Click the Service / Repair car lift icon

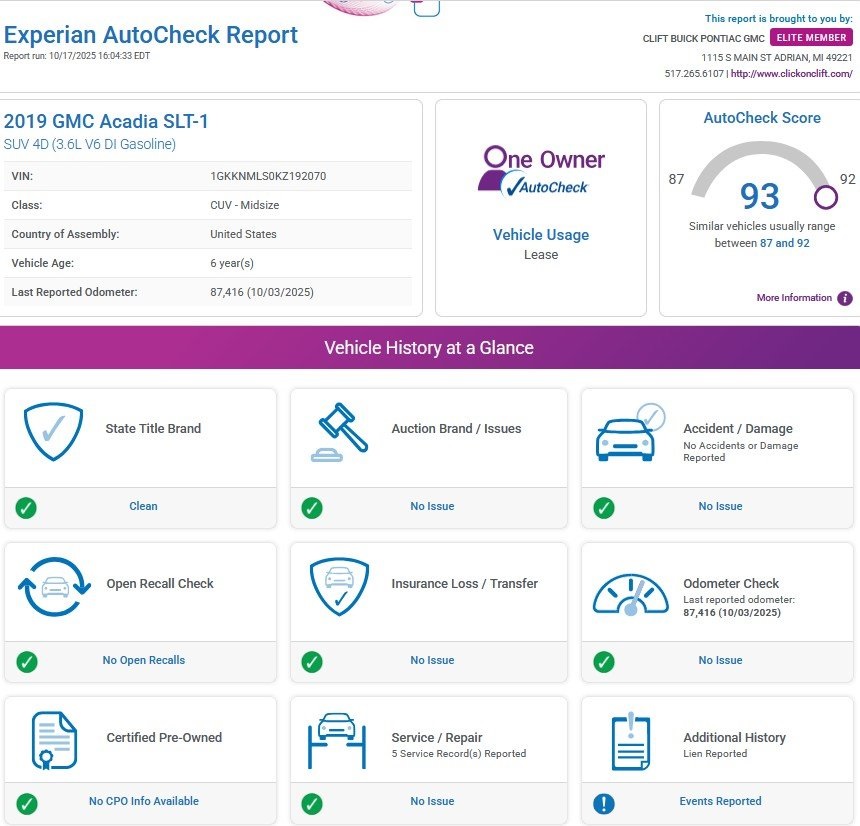click(x=339, y=741)
